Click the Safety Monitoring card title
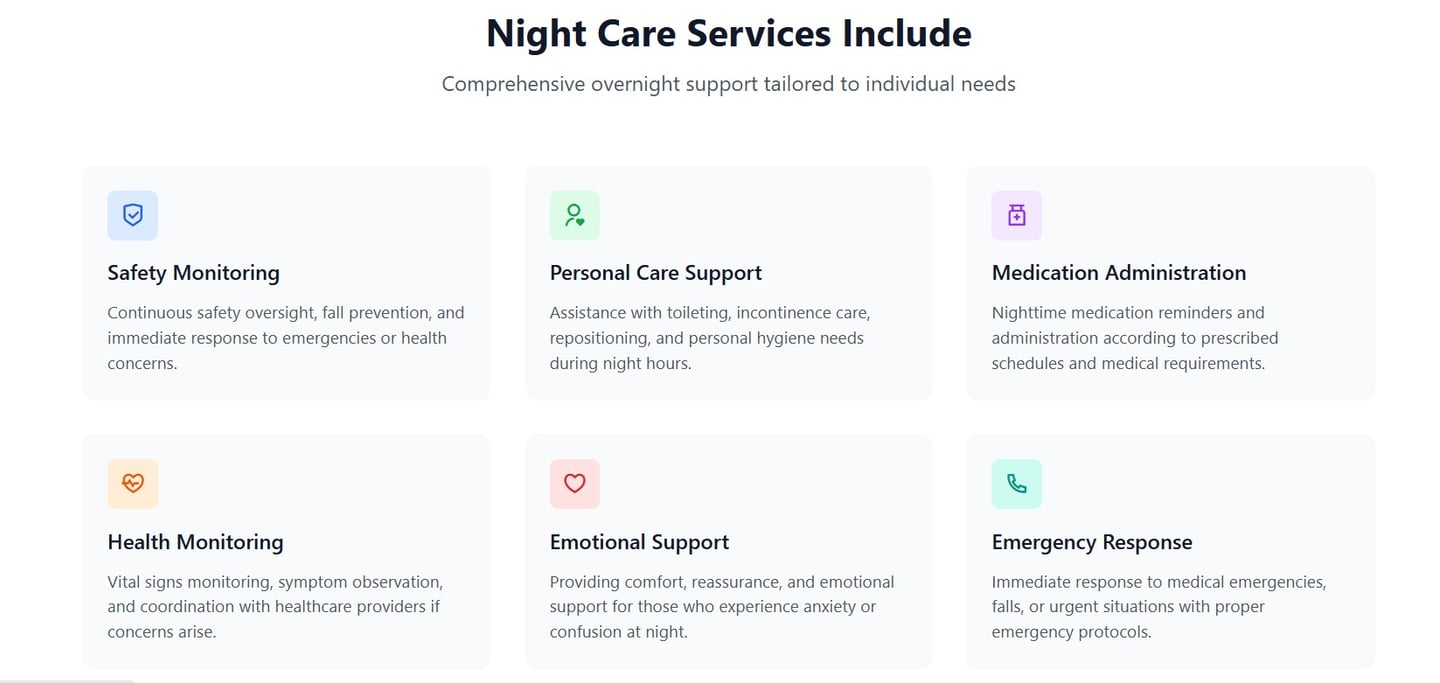The height and width of the screenshot is (683, 1440). pos(193,273)
